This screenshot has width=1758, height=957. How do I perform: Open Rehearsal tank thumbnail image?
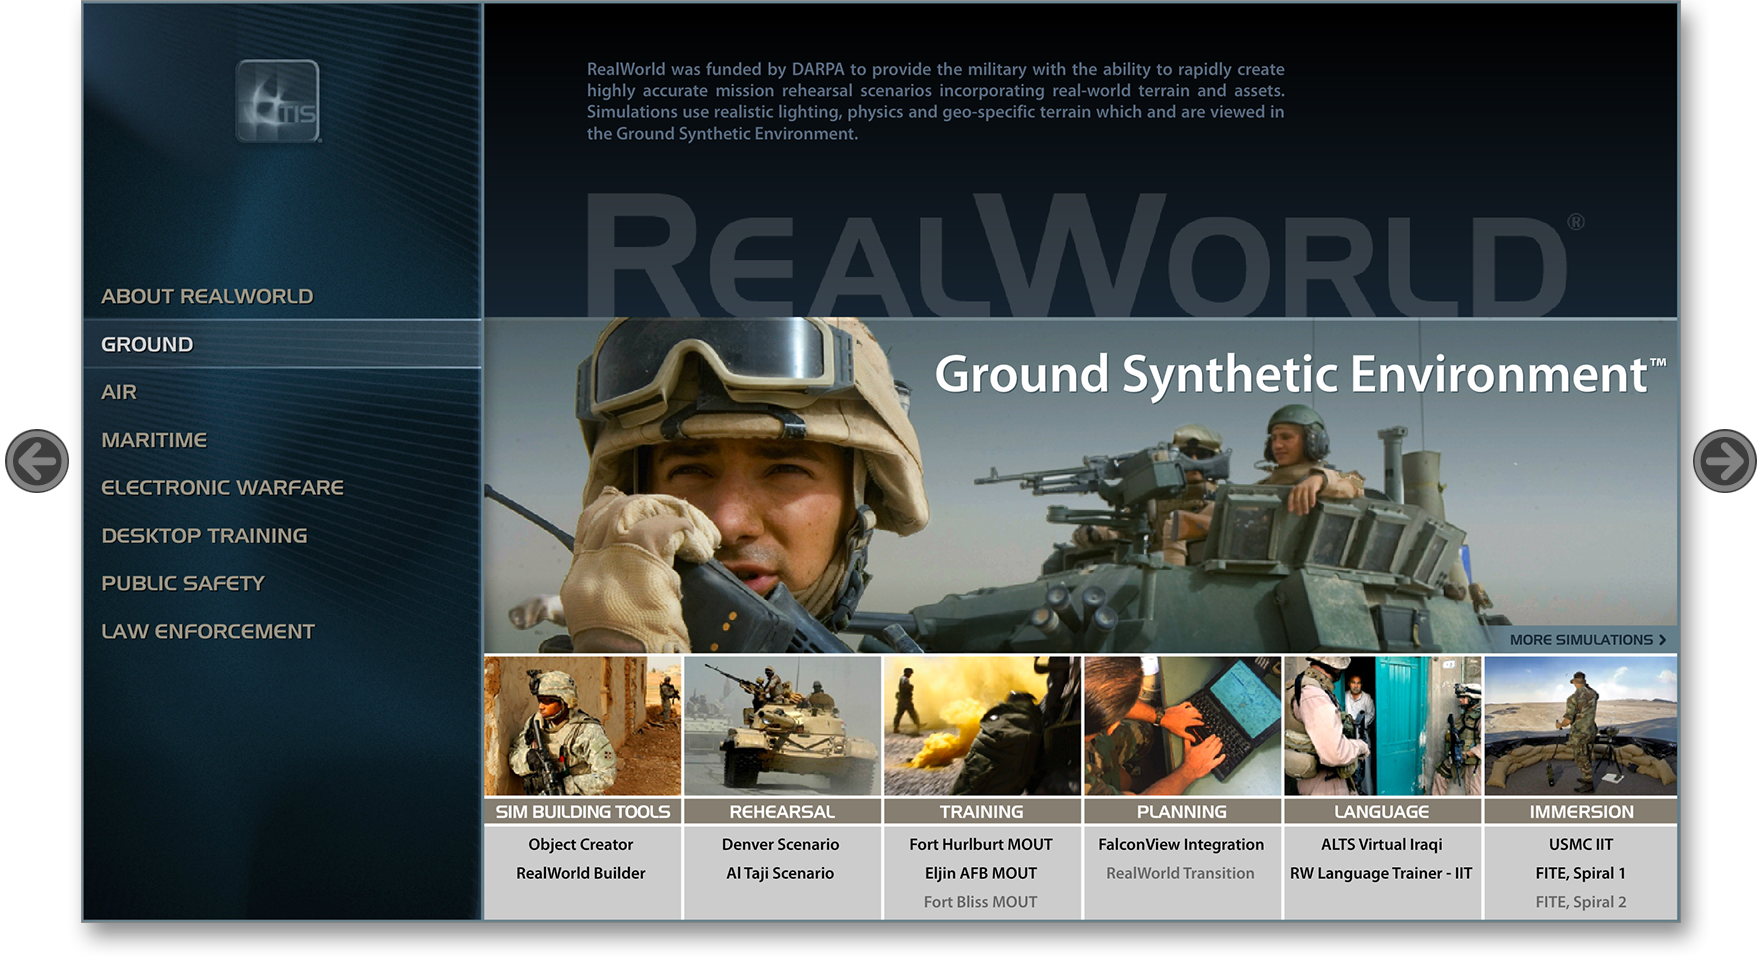782,726
